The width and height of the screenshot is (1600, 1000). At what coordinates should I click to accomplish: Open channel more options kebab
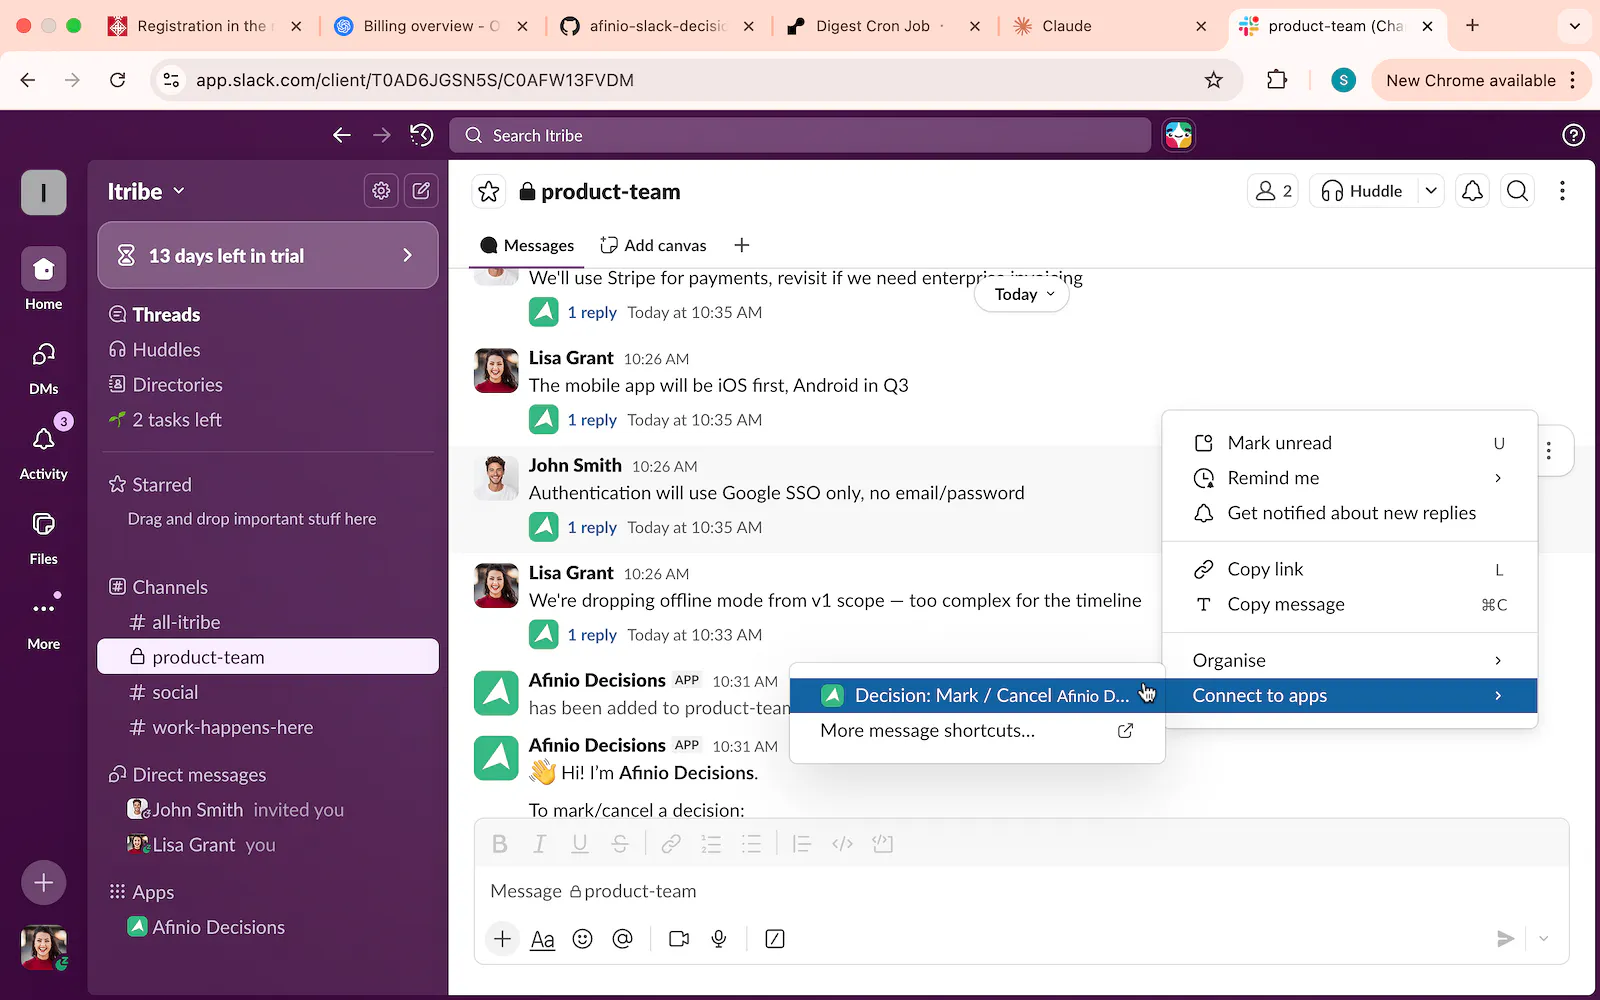pyautogui.click(x=1562, y=191)
